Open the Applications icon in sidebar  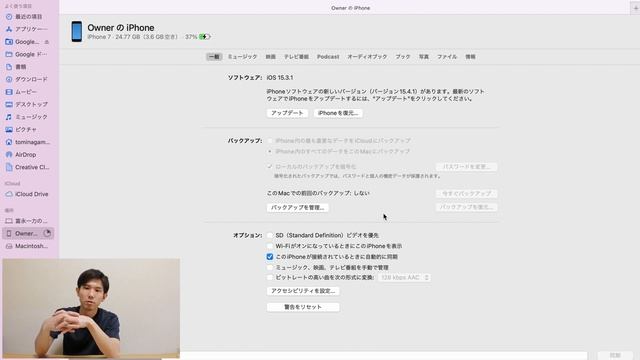tap(9, 29)
